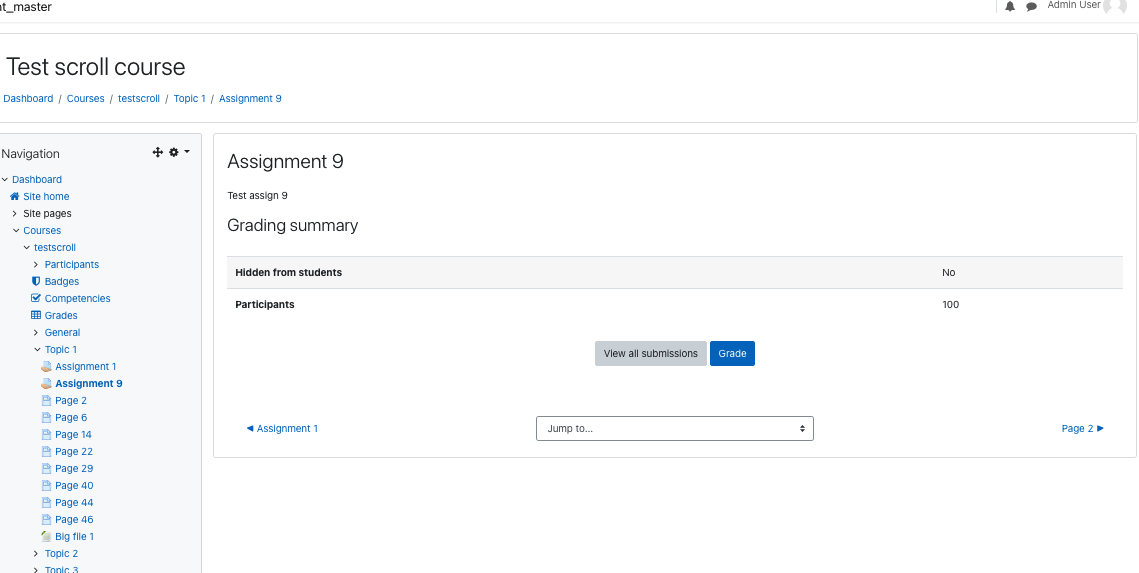
Task: Open Page 22 in the navigation tree
Action: point(74,451)
